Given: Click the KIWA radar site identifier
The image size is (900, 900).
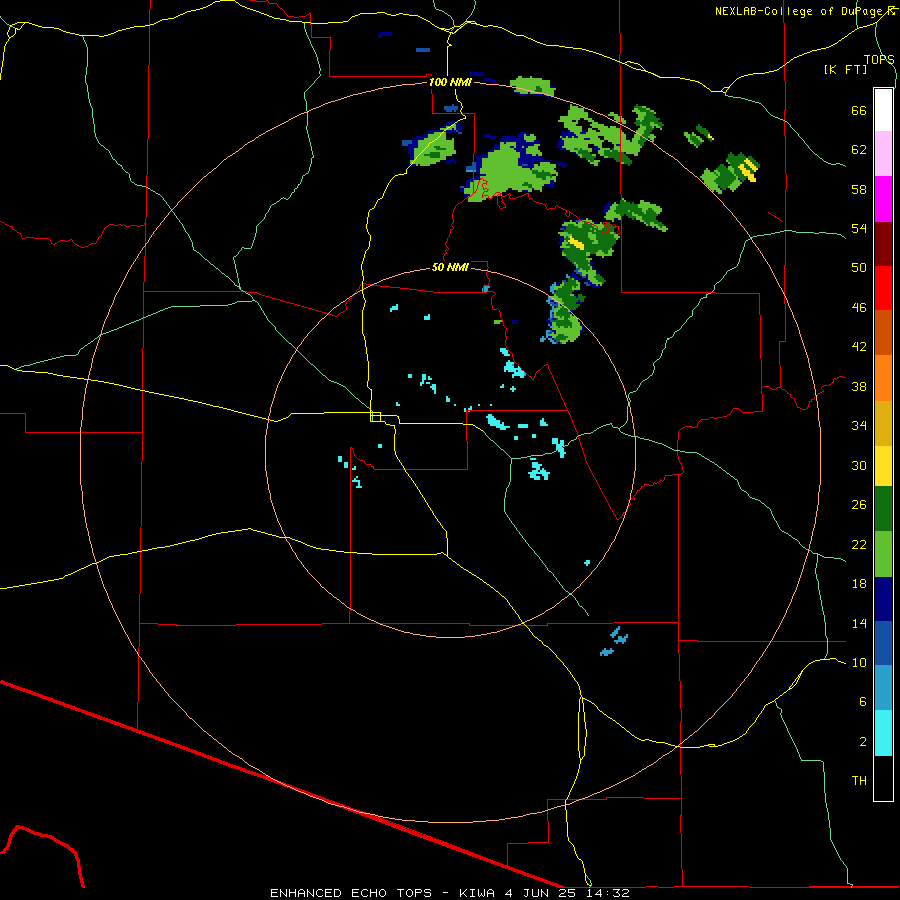Looking at the screenshot, I should pos(476,893).
